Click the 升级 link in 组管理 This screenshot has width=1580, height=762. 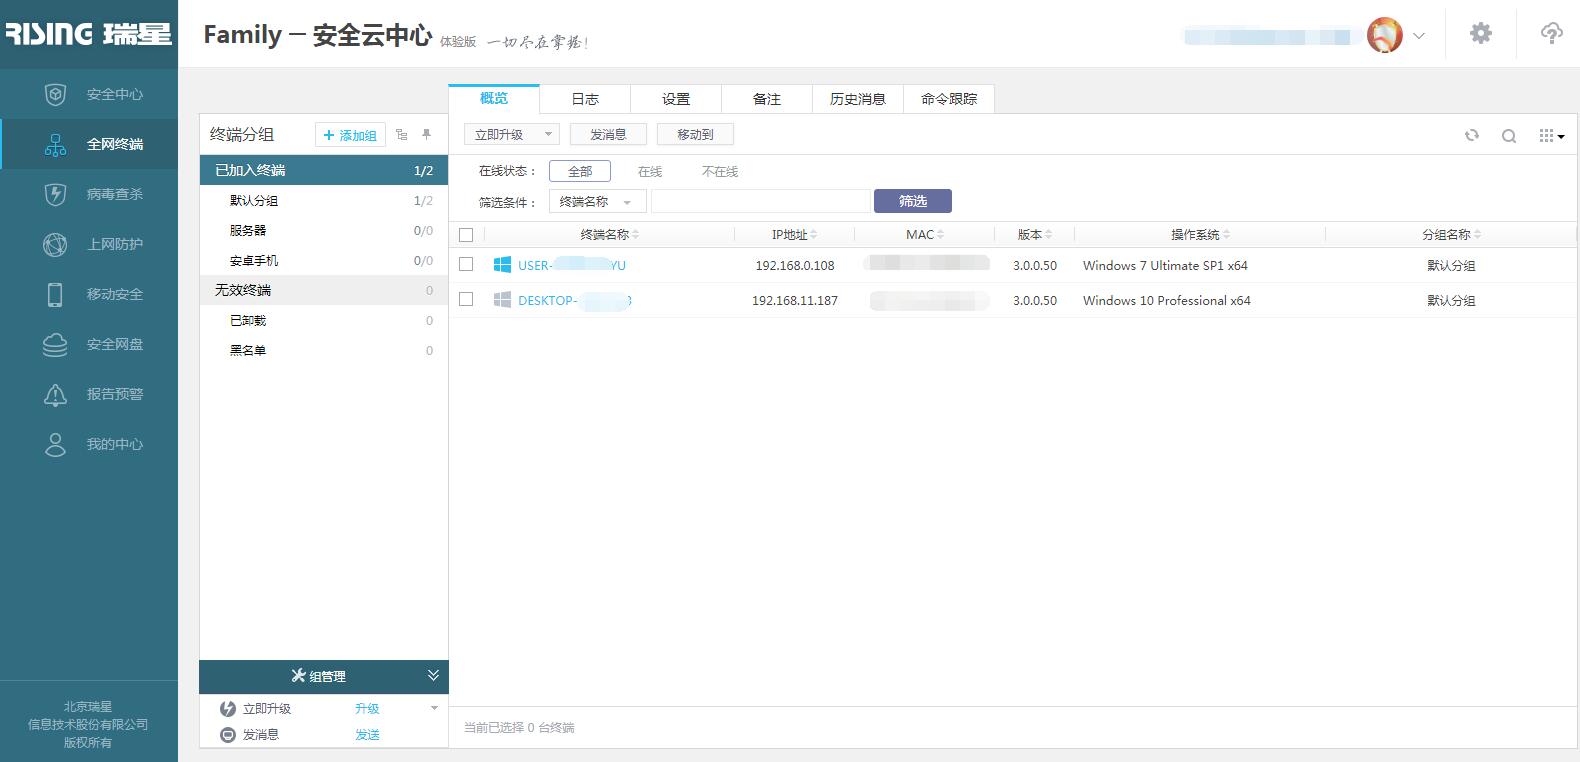(367, 708)
